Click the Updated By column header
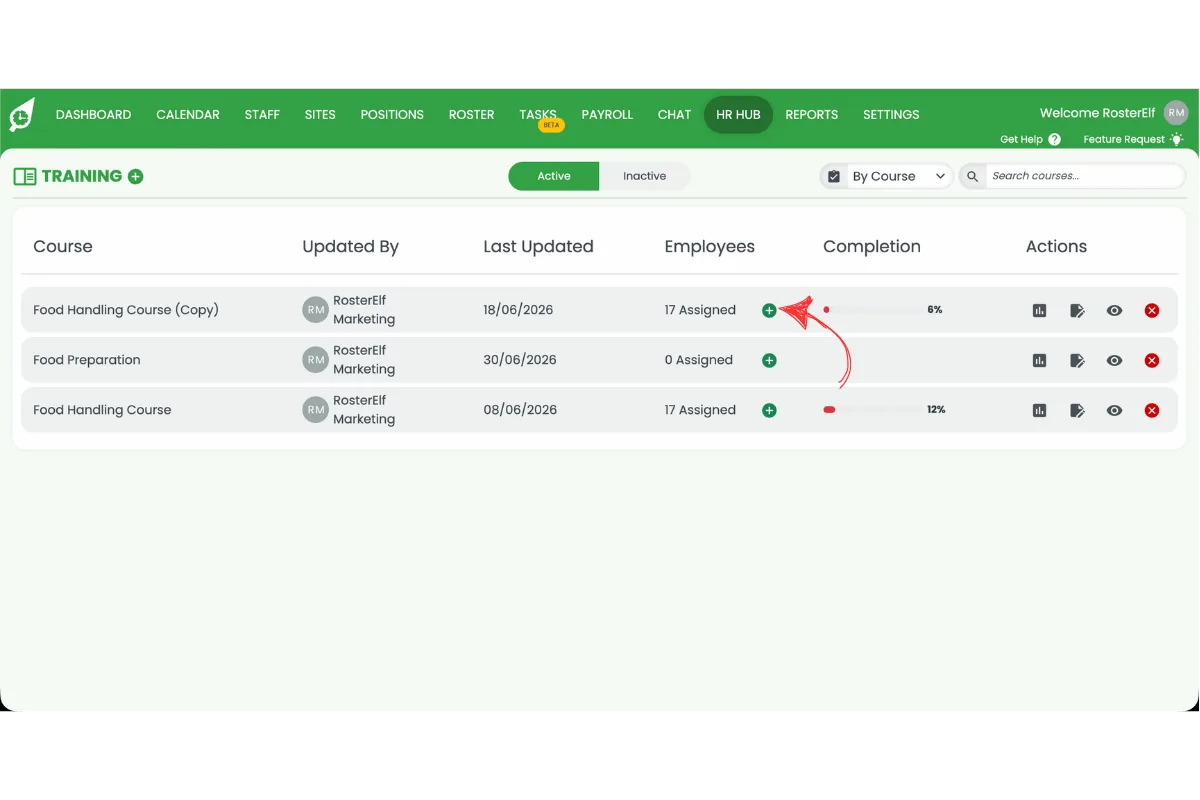The height and width of the screenshot is (800, 1200). pos(351,247)
